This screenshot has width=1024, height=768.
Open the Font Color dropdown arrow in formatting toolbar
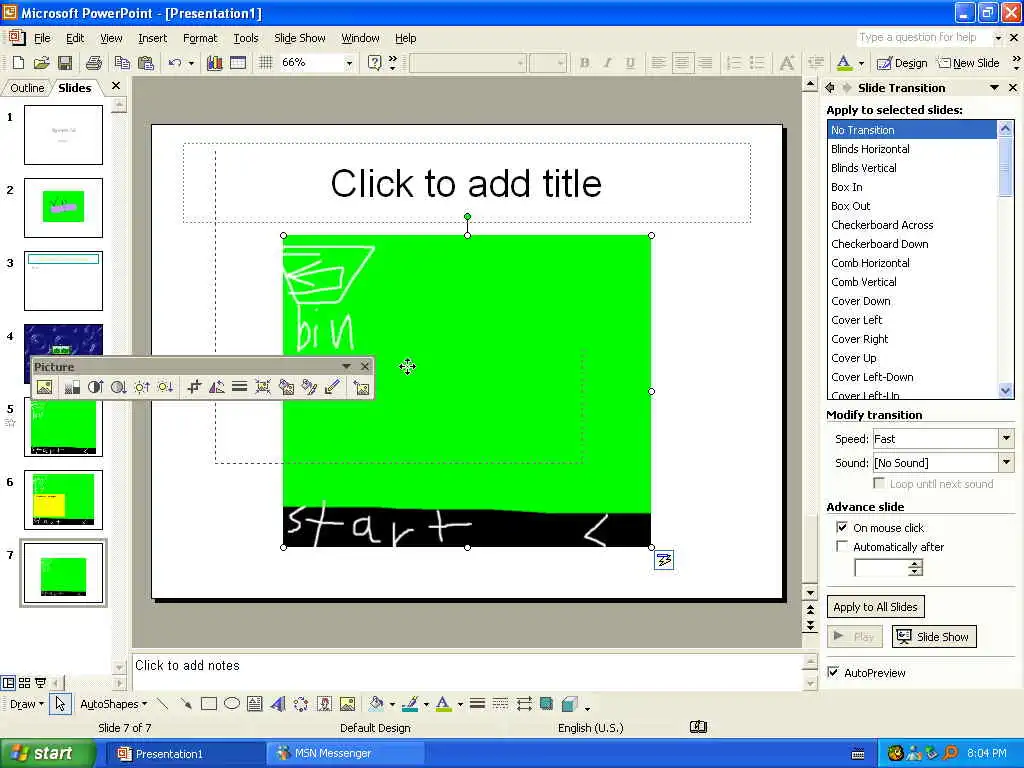pos(861,63)
